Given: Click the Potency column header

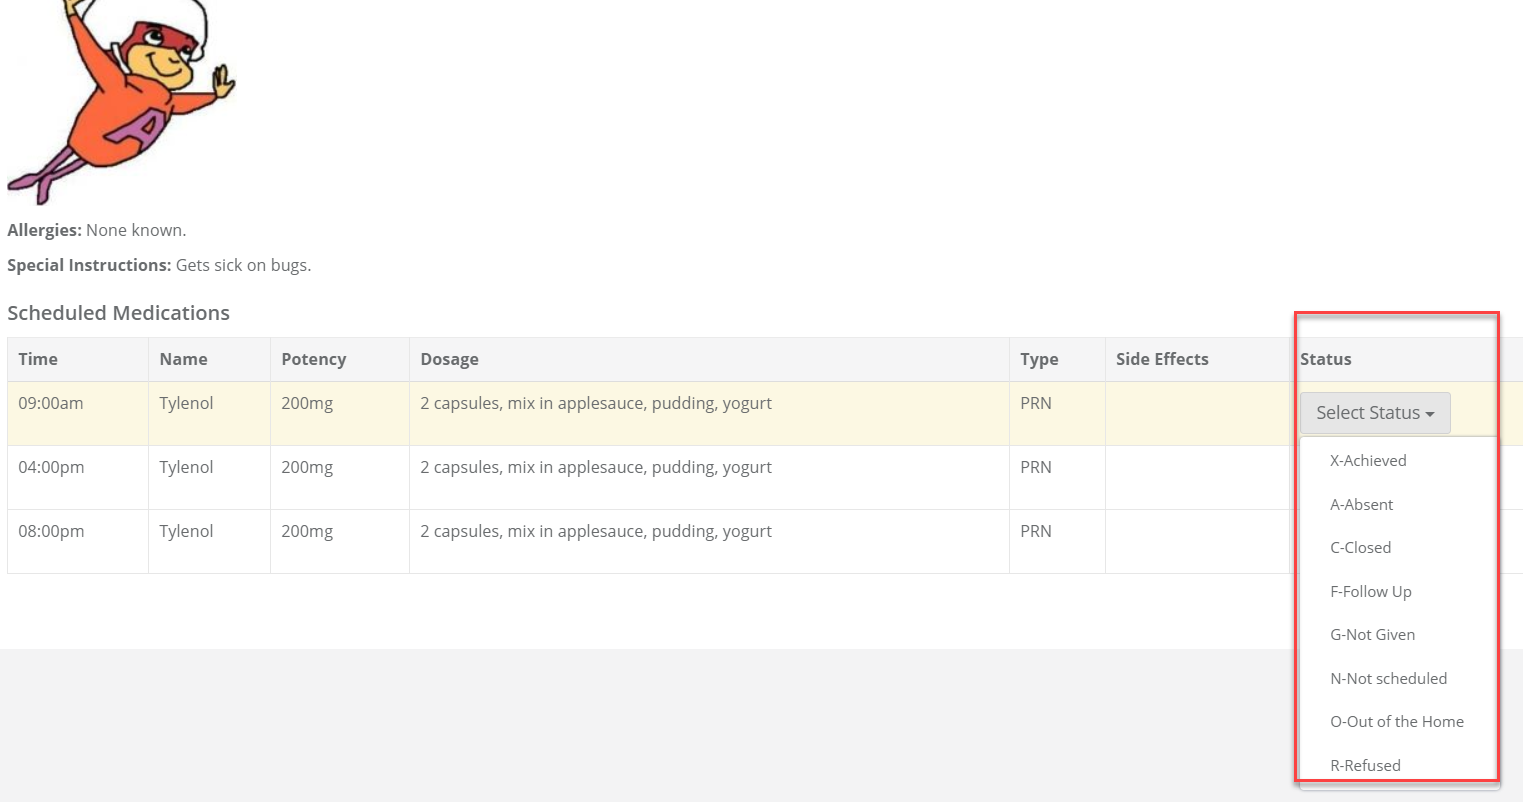Looking at the screenshot, I should click(313, 359).
